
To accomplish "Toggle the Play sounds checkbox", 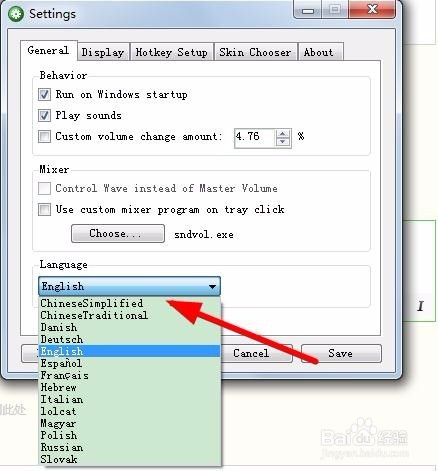I will 44,115.
